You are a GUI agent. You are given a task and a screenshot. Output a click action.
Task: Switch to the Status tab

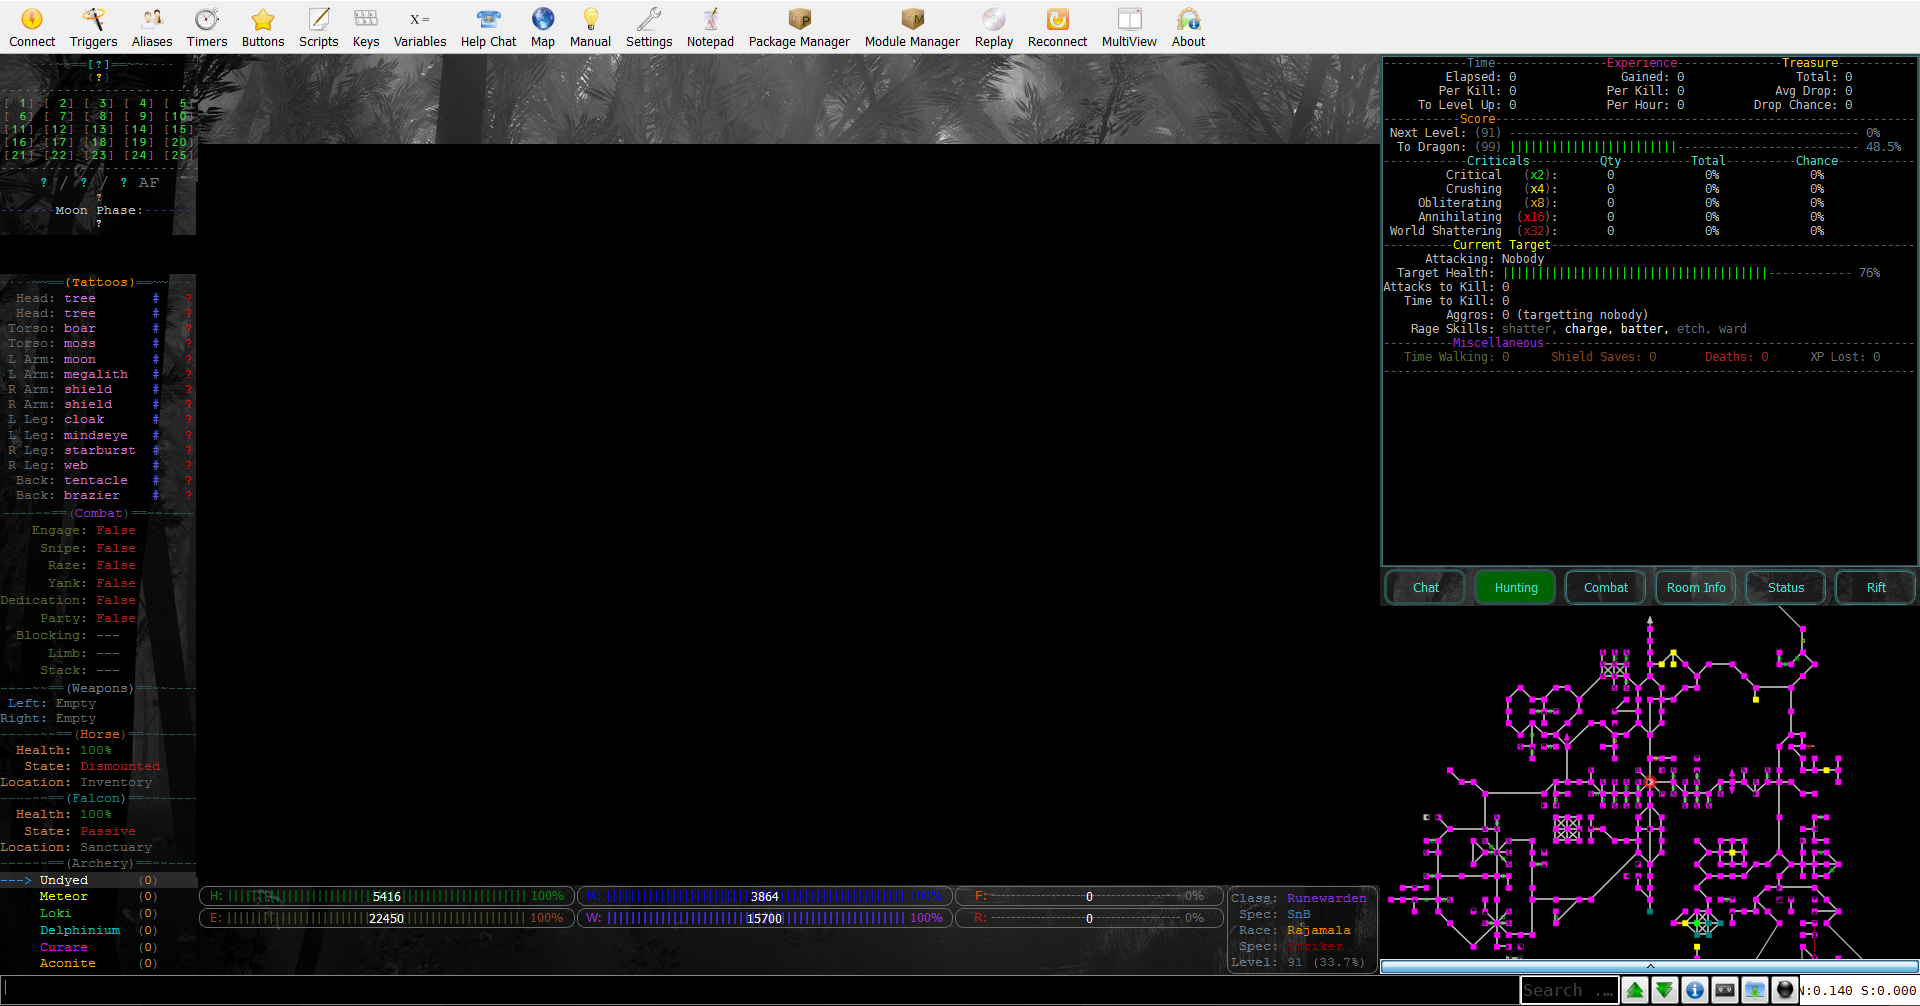(1786, 588)
